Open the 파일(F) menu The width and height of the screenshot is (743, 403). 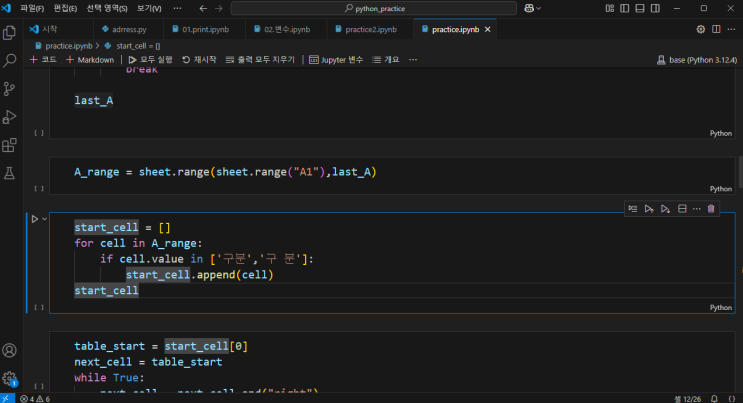coord(32,8)
